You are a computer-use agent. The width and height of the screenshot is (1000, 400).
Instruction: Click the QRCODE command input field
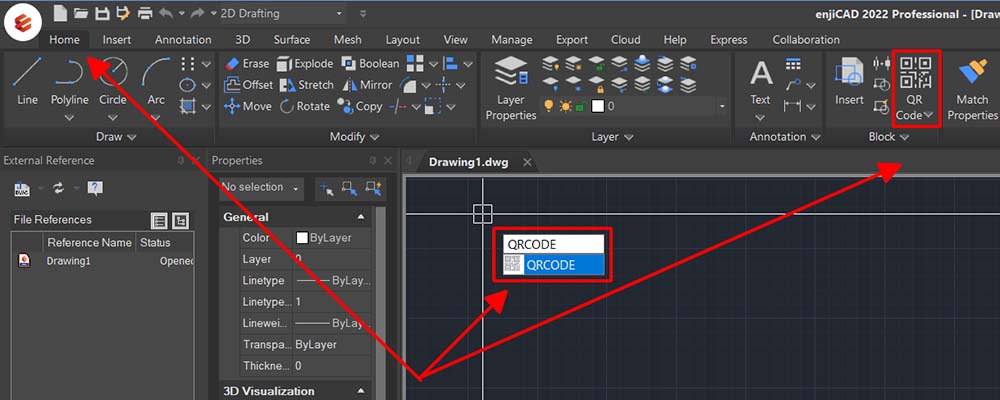554,244
